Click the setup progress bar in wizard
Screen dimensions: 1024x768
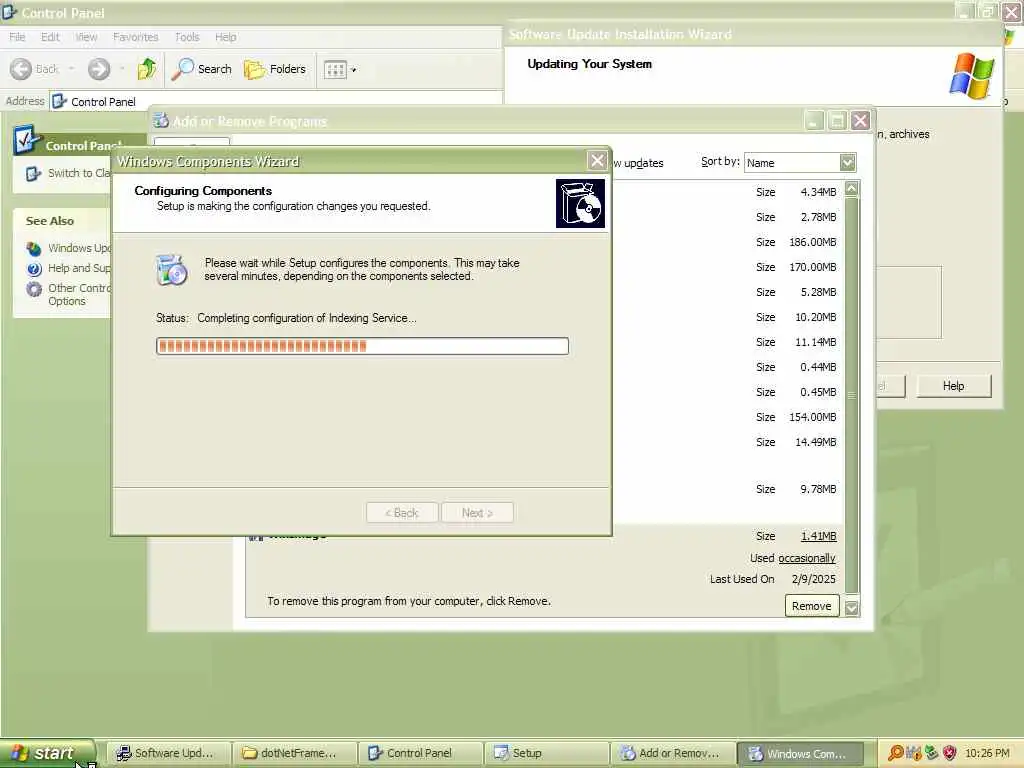[362, 346]
